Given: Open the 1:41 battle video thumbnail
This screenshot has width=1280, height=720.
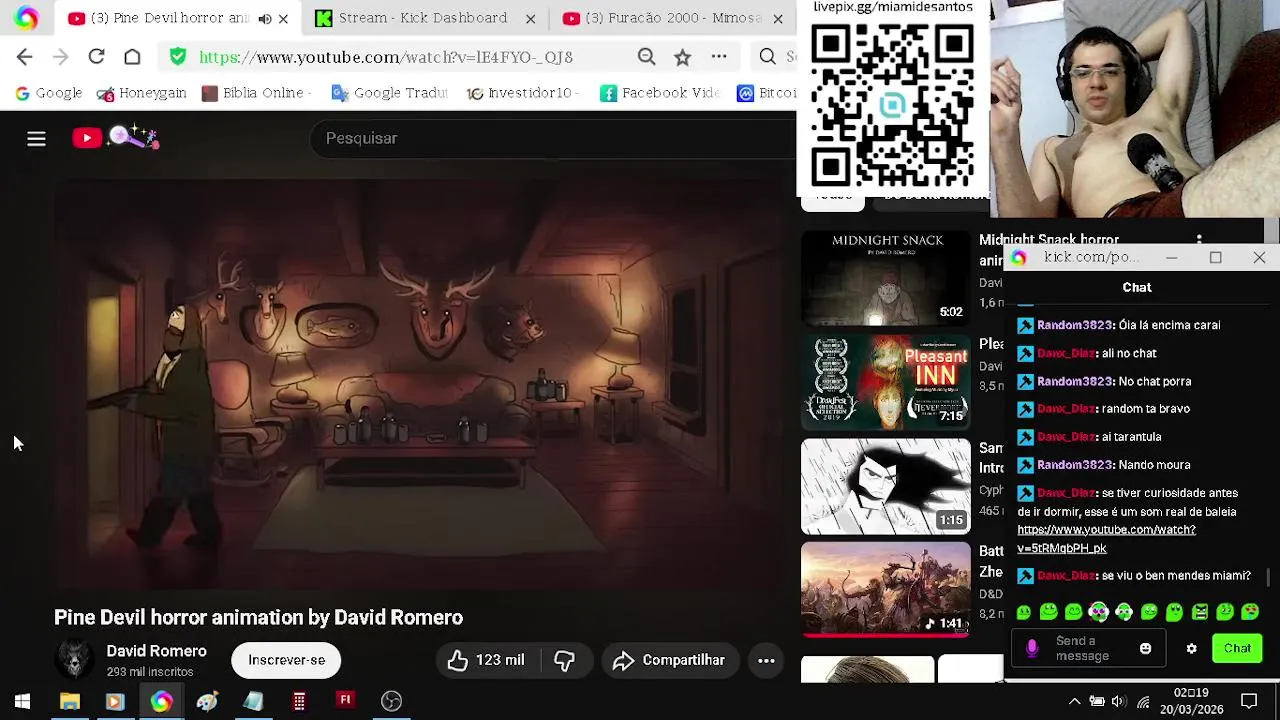Looking at the screenshot, I should (x=885, y=590).
